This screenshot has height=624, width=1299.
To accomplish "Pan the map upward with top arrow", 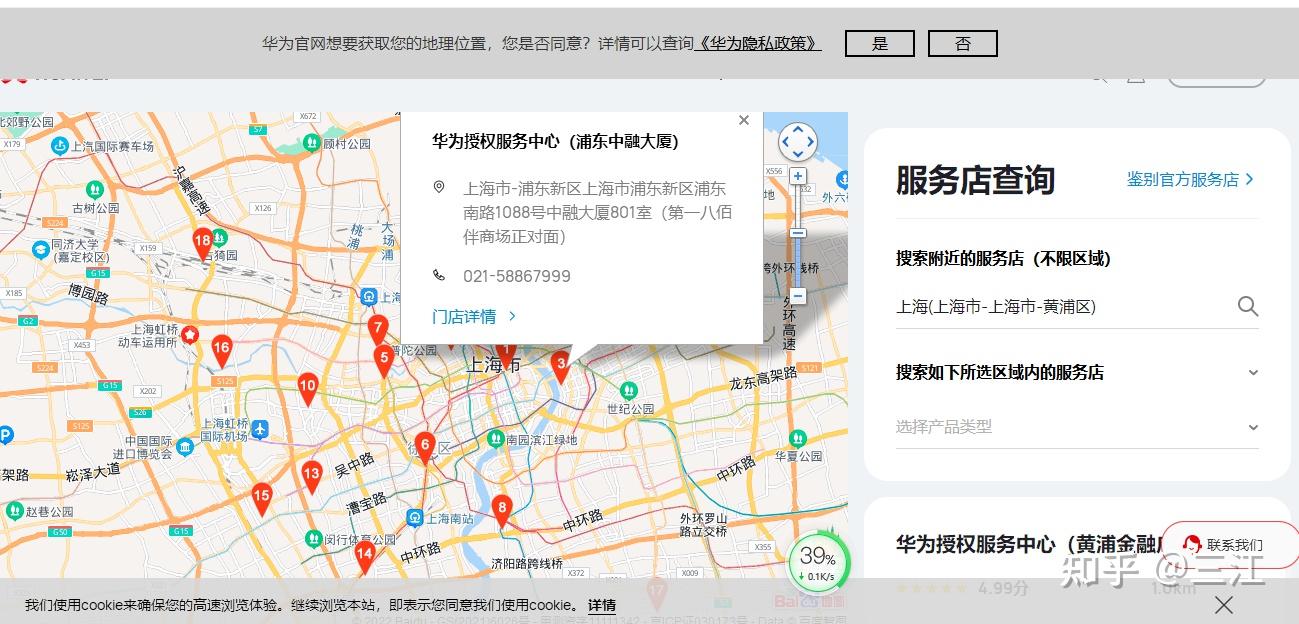I will [798, 129].
